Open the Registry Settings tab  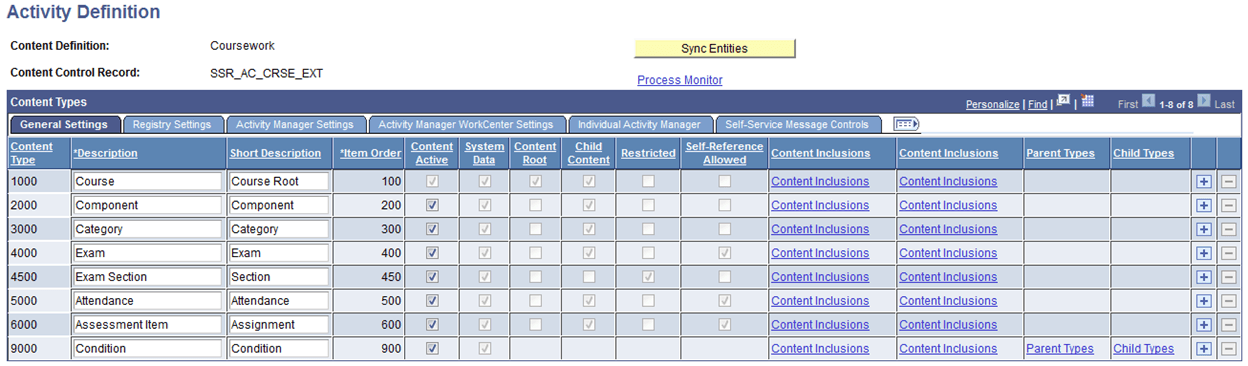[172, 125]
